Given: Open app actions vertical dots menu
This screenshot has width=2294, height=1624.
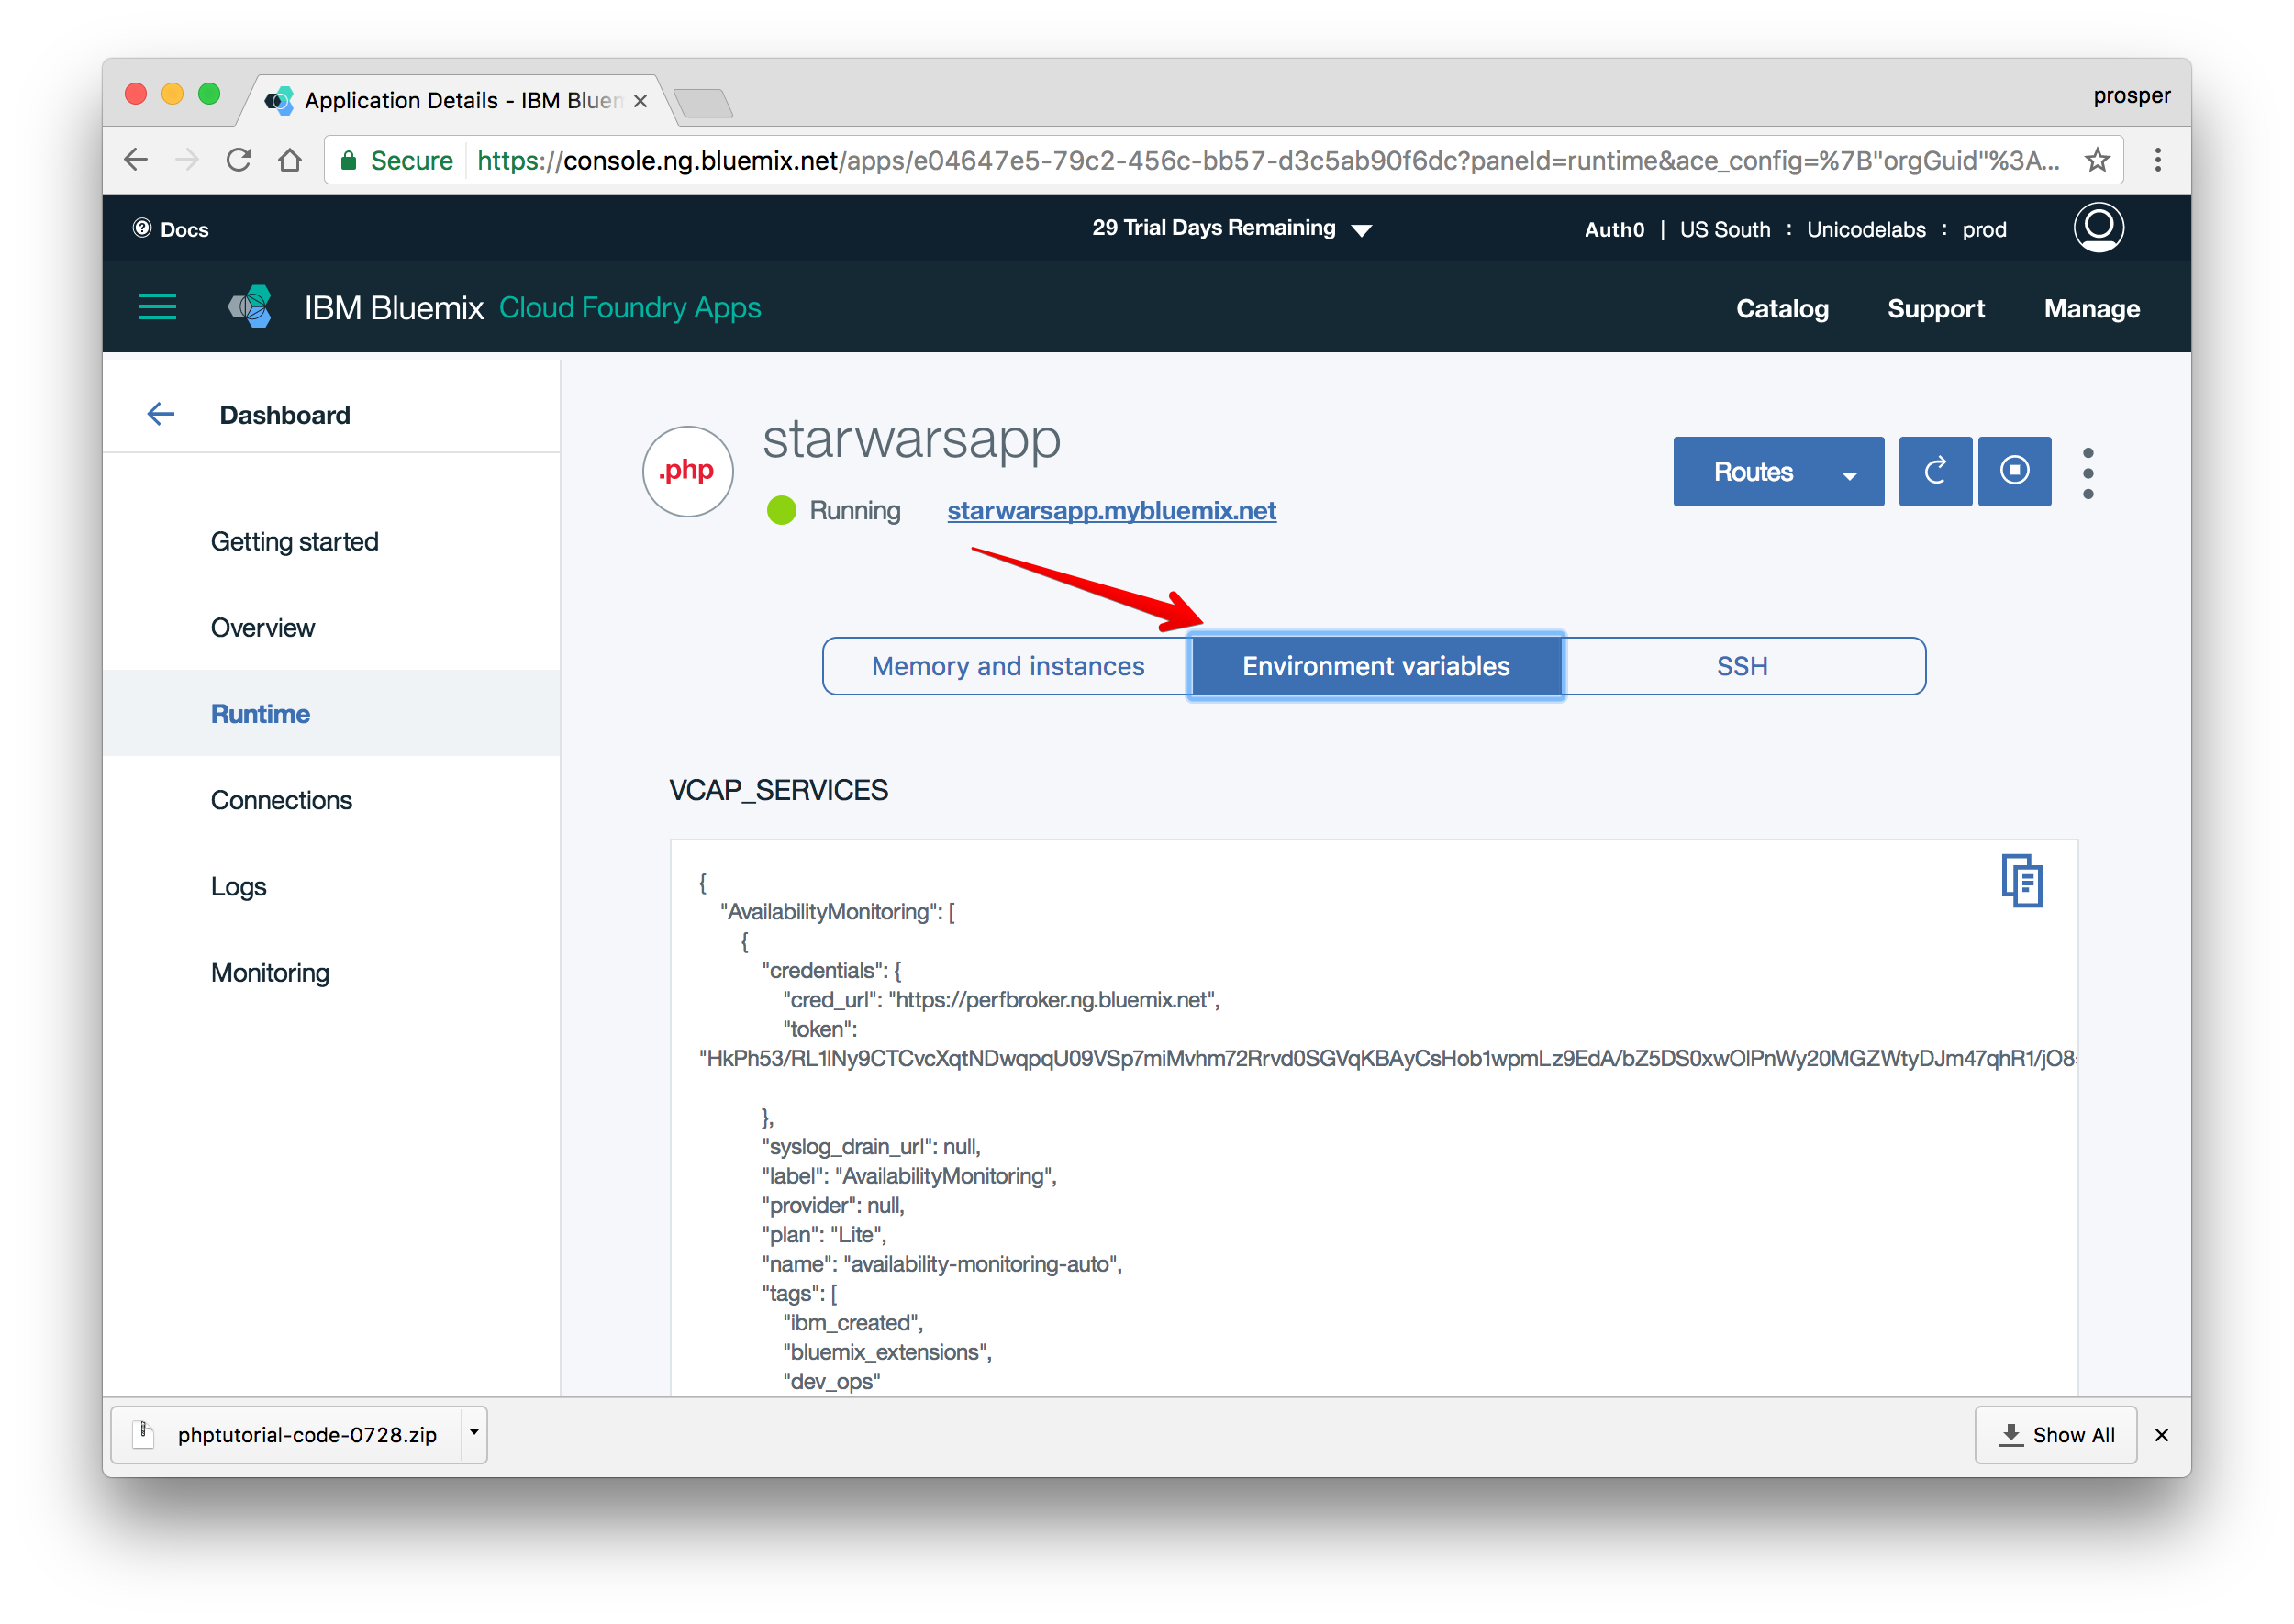Looking at the screenshot, I should pos(2088,473).
